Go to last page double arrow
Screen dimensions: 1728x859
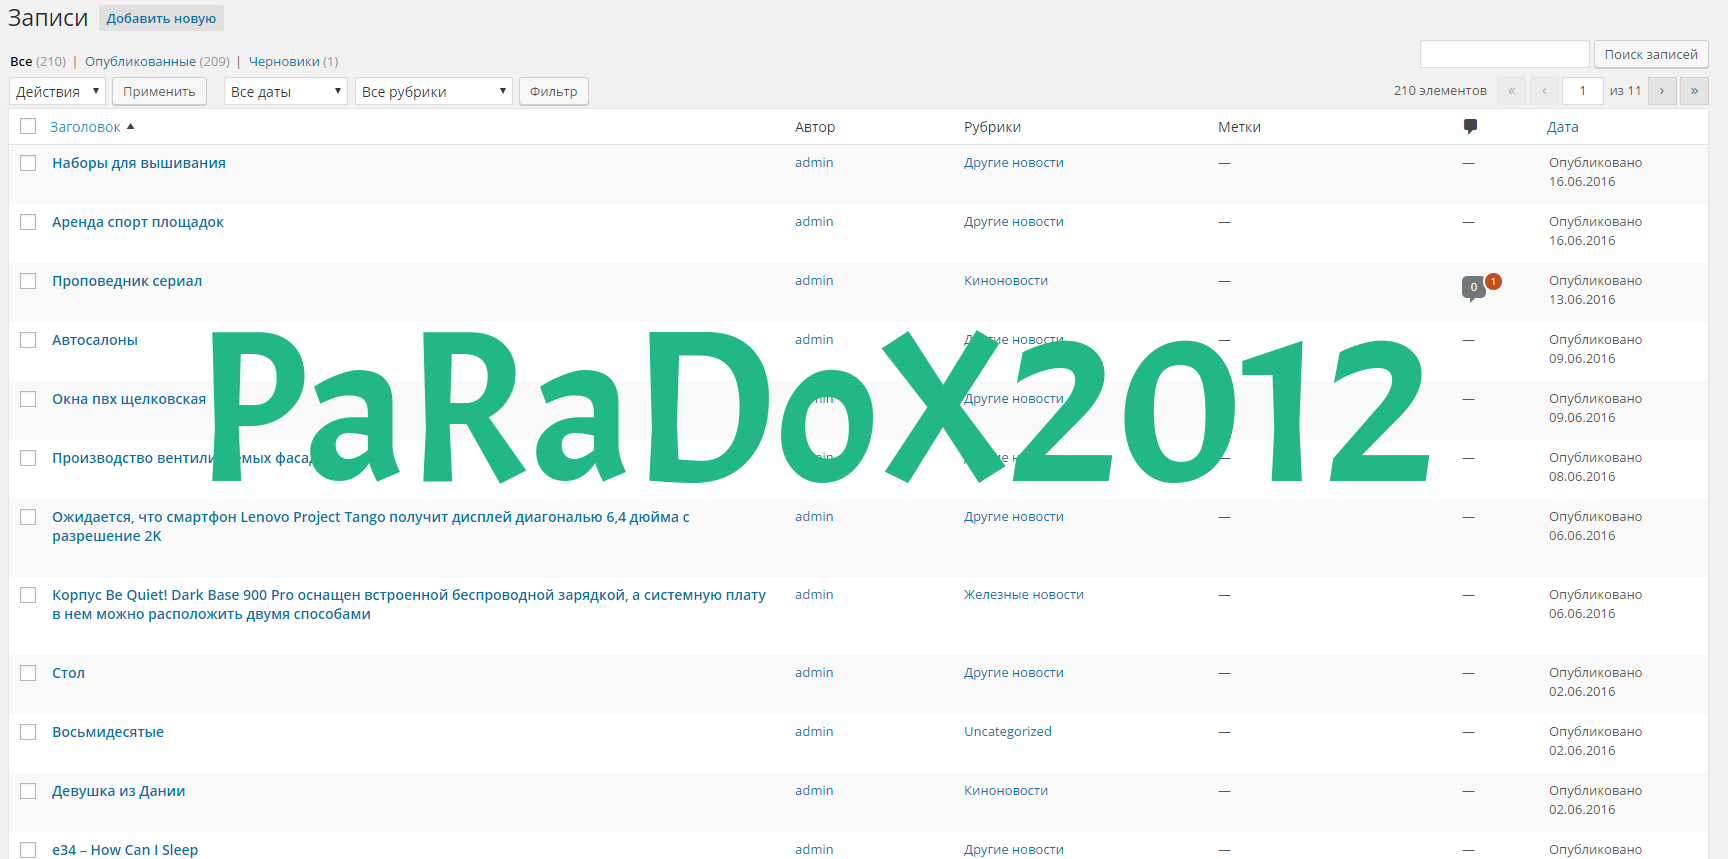[1694, 91]
